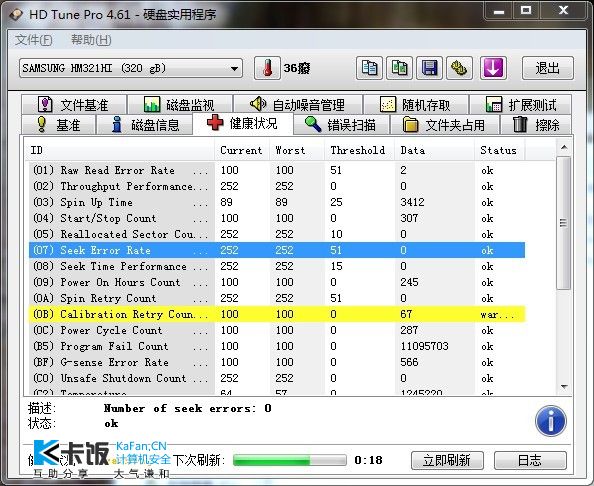594x486 pixels.
Task: Select the Throughput Performance row
Action: (x=277, y=186)
